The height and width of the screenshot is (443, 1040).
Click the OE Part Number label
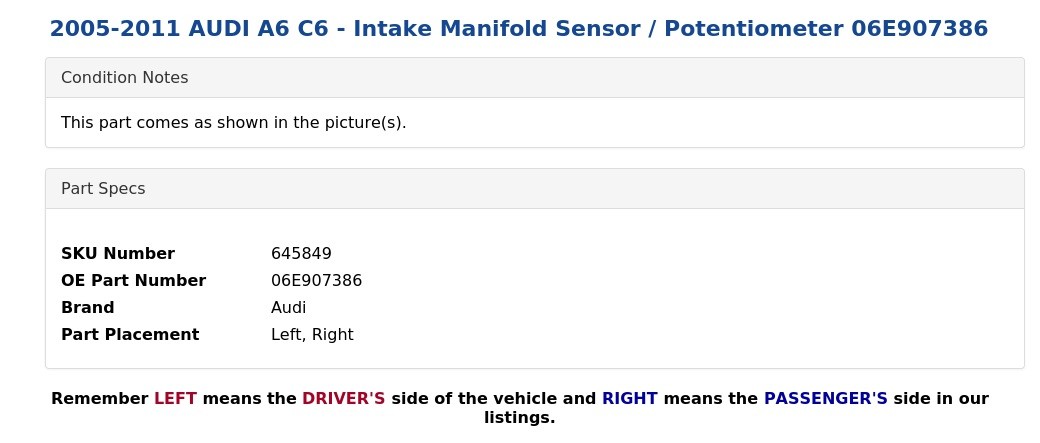tap(133, 281)
